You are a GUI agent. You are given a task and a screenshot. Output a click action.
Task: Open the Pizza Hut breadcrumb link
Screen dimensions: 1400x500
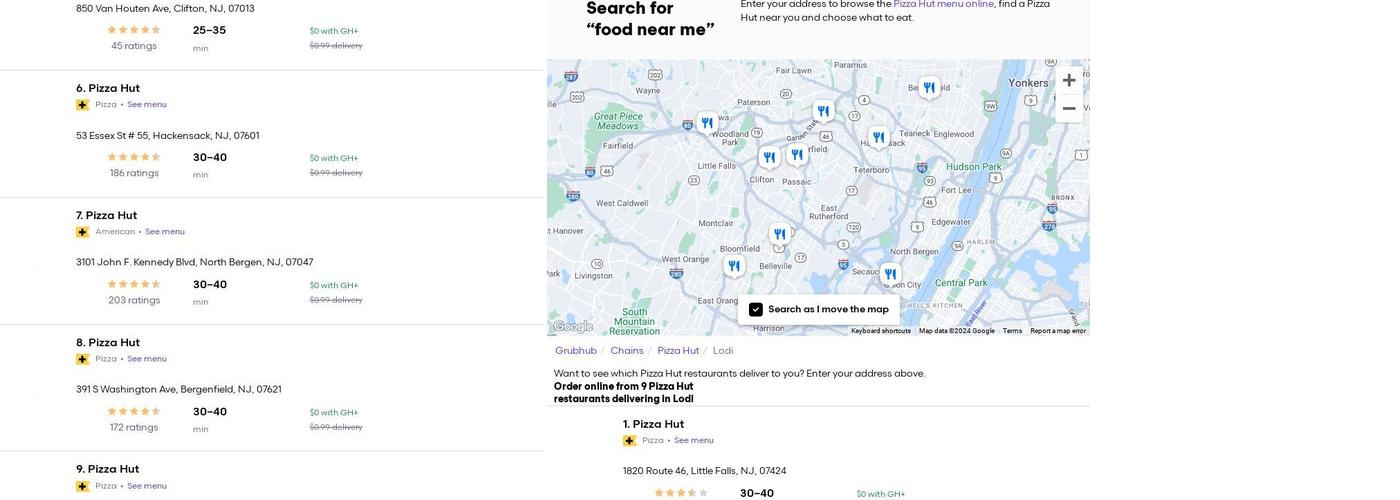pyautogui.click(x=678, y=351)
